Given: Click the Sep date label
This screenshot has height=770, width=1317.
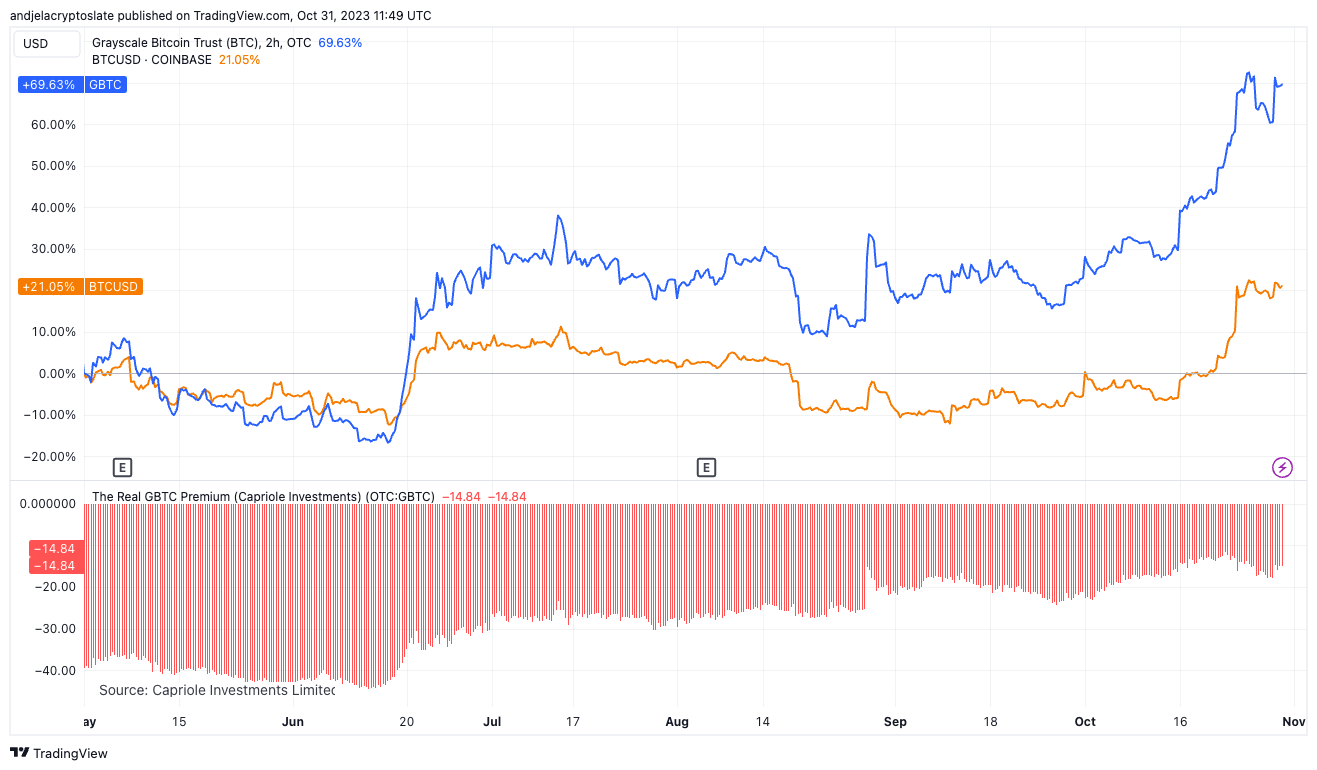Looking at the screenshot, I should click(x=896, y=721).
